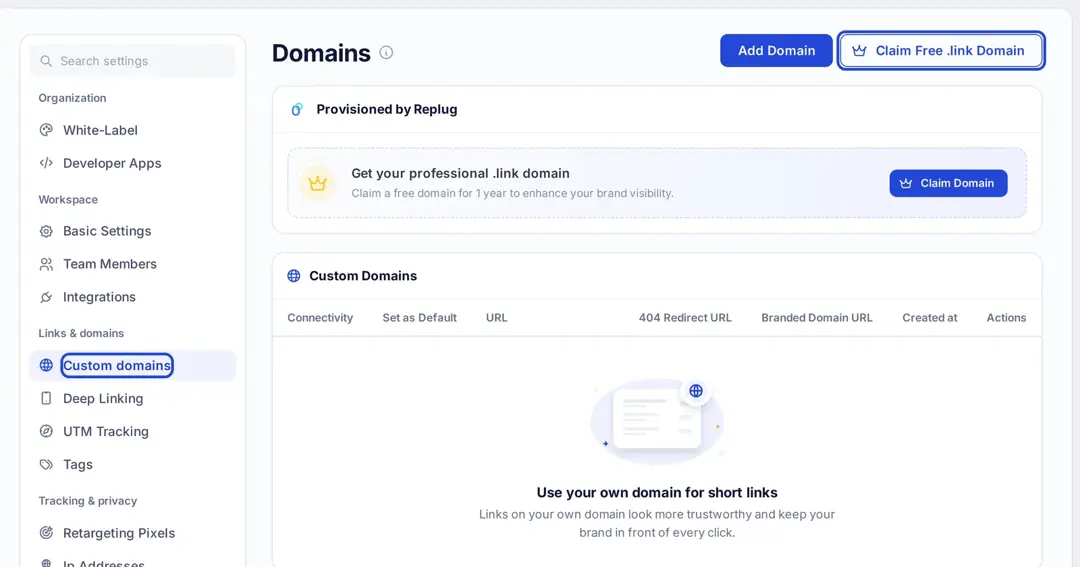Click the Connectivity column header
The image size is (1080, 567).
(x=320, y=318)
